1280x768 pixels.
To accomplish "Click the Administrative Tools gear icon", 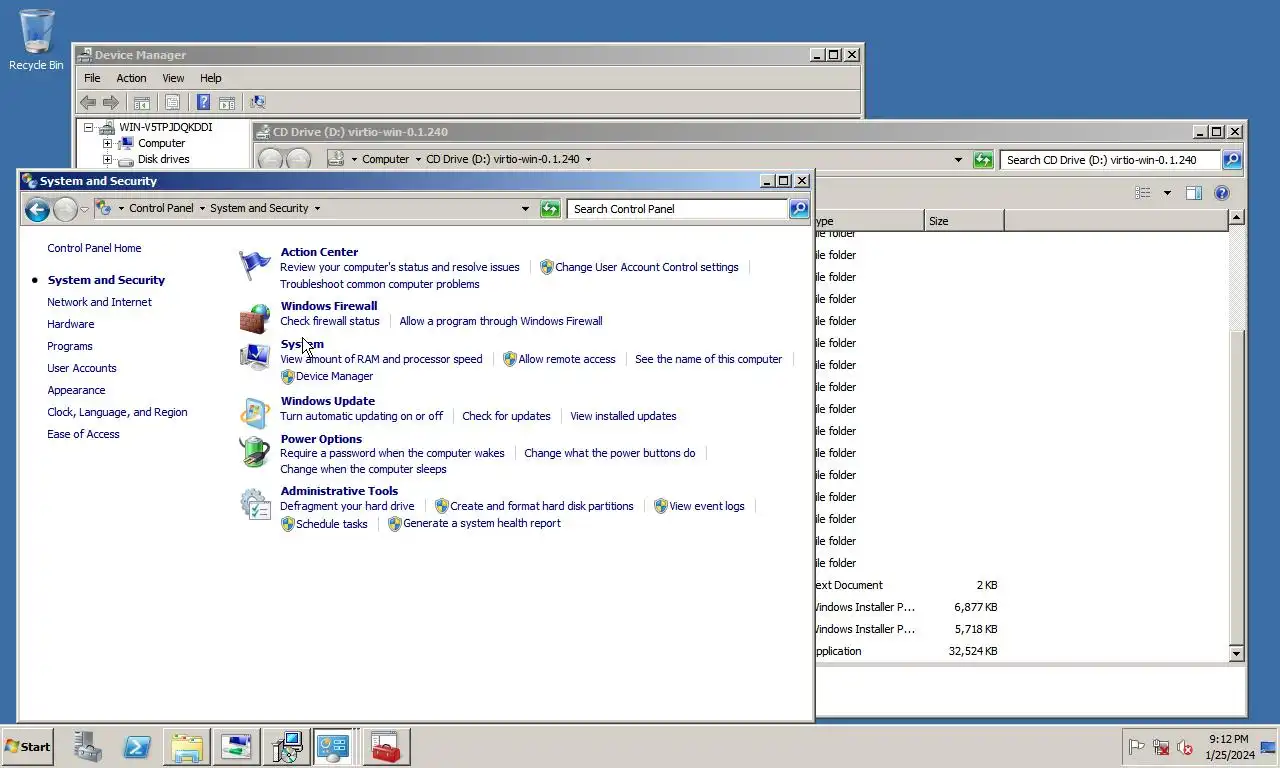I will tap(255, 503).
